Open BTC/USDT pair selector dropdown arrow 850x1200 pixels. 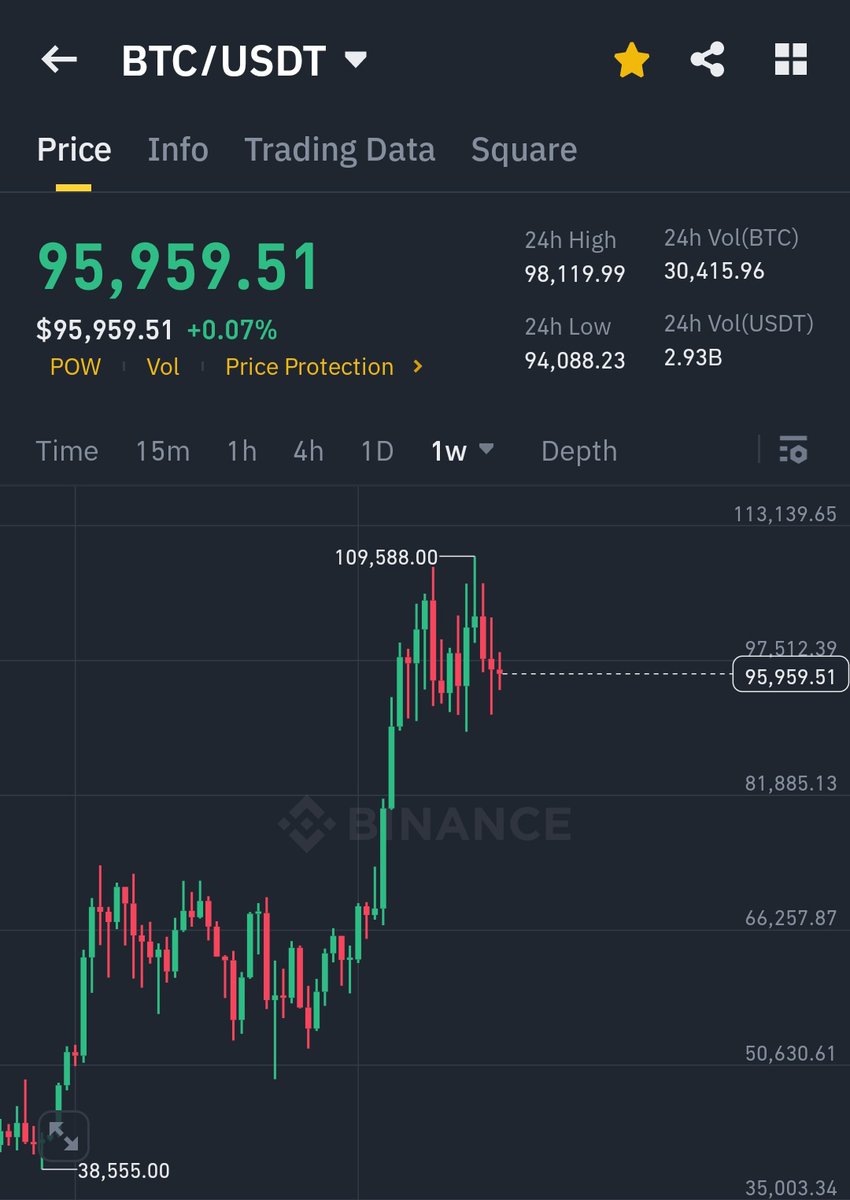pyautogui.click(x=355, y=60)
